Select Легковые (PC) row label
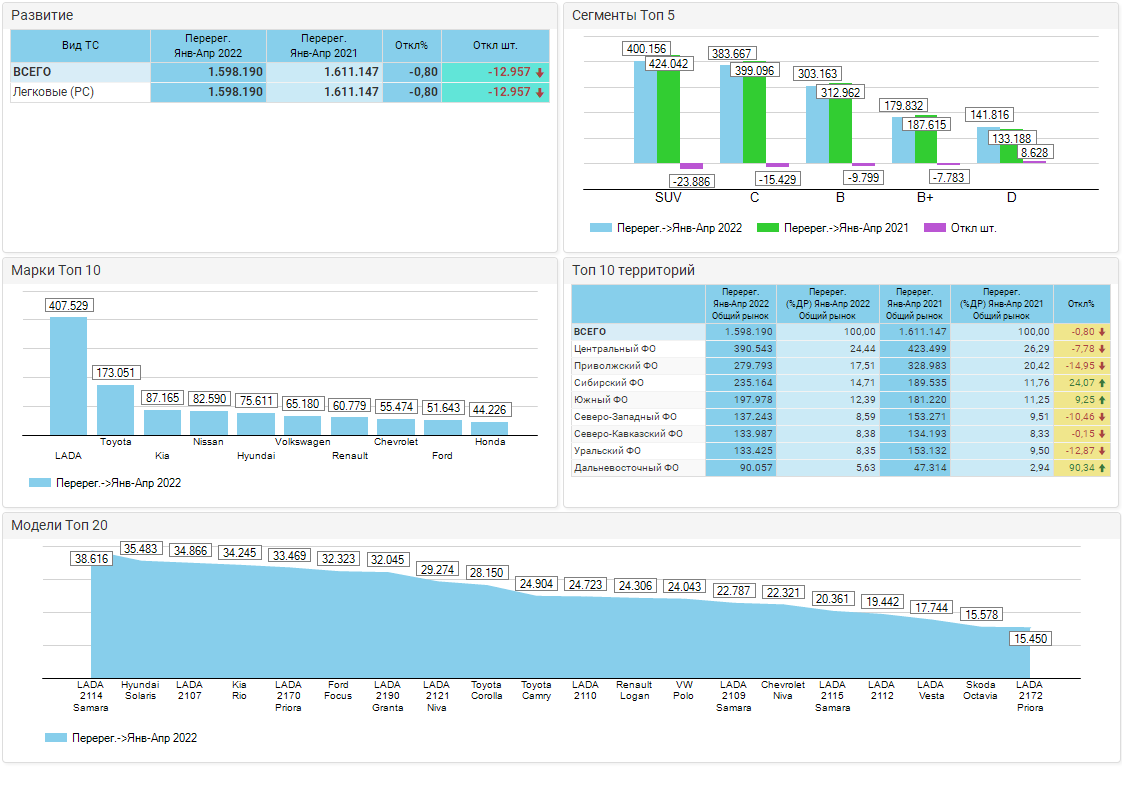The height and width of the screenshot is (793, 1122). (53, 92)
